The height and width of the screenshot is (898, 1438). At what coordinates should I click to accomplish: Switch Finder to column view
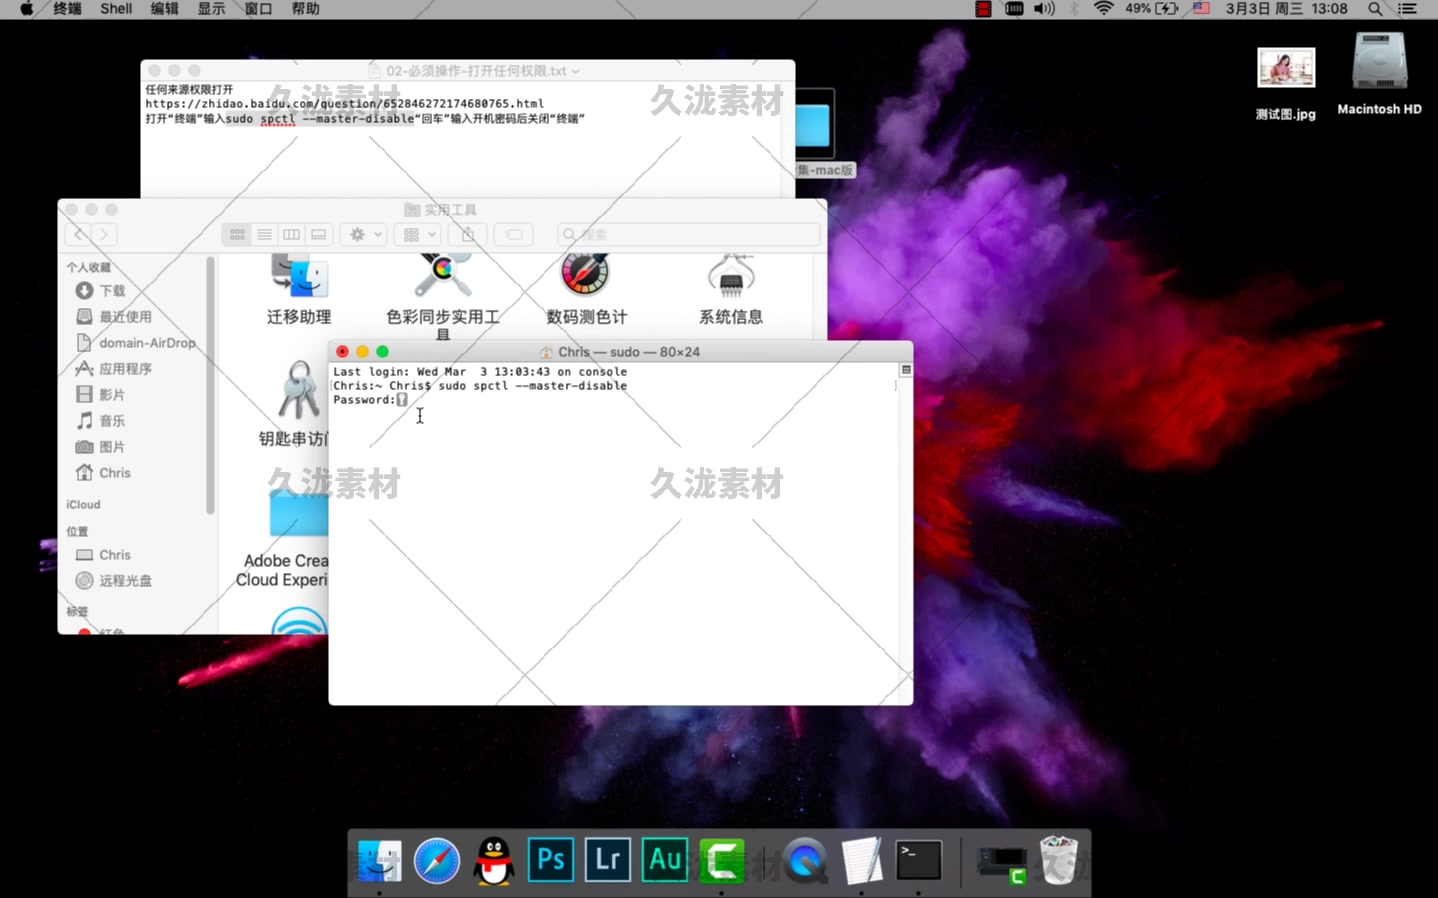(x=290, y=234)
